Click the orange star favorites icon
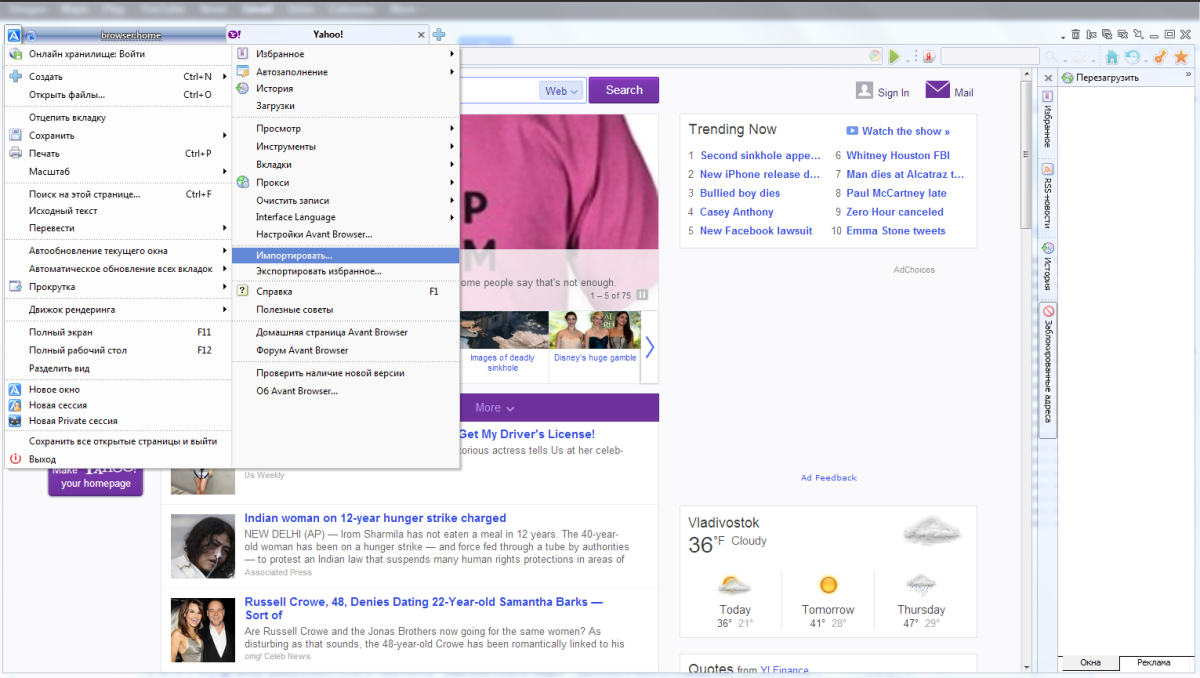Viewport: 1200px width, 678px height. pyautogui.click(x=1180, y=57)
